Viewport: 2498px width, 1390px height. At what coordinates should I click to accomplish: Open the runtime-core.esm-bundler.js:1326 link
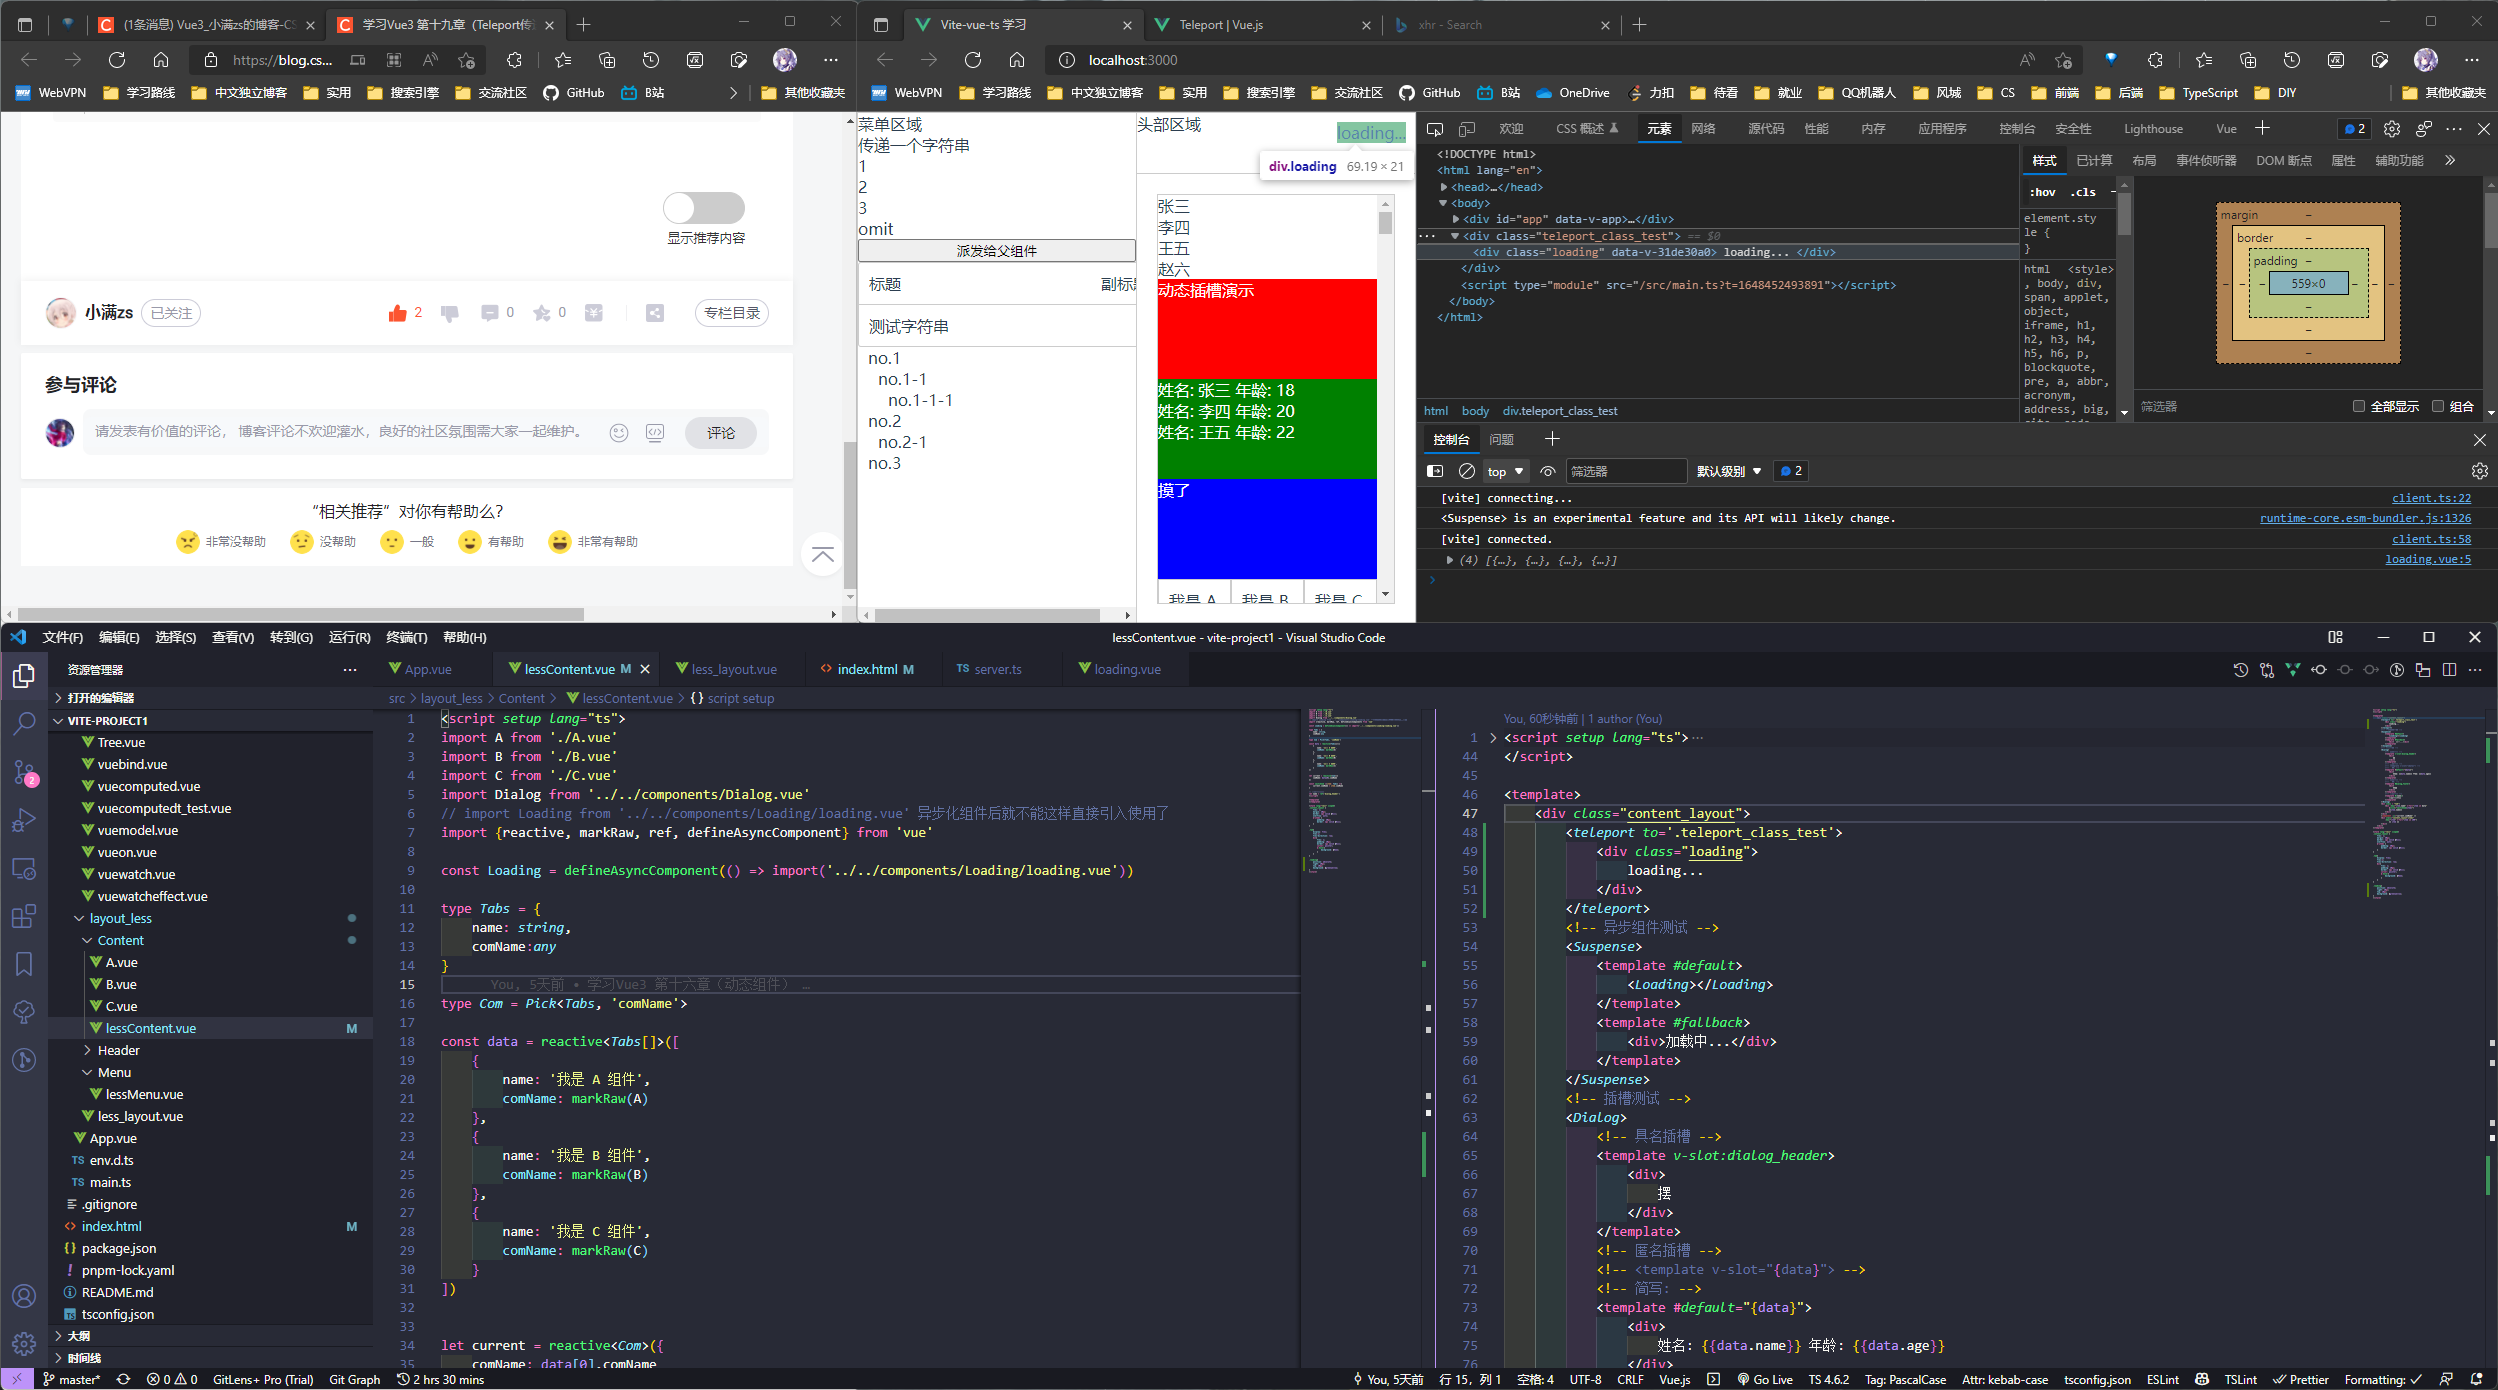[x=2365, y=518]
